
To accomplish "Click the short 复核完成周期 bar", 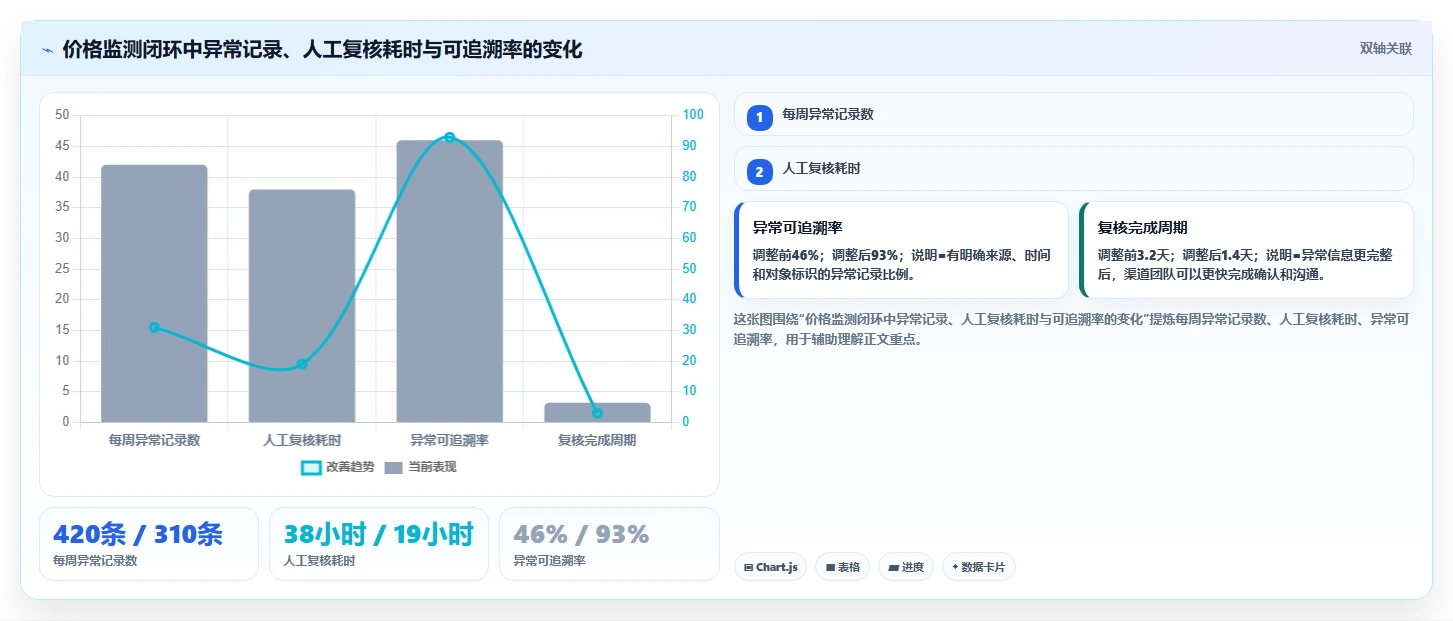I will (x=597, y=412).
